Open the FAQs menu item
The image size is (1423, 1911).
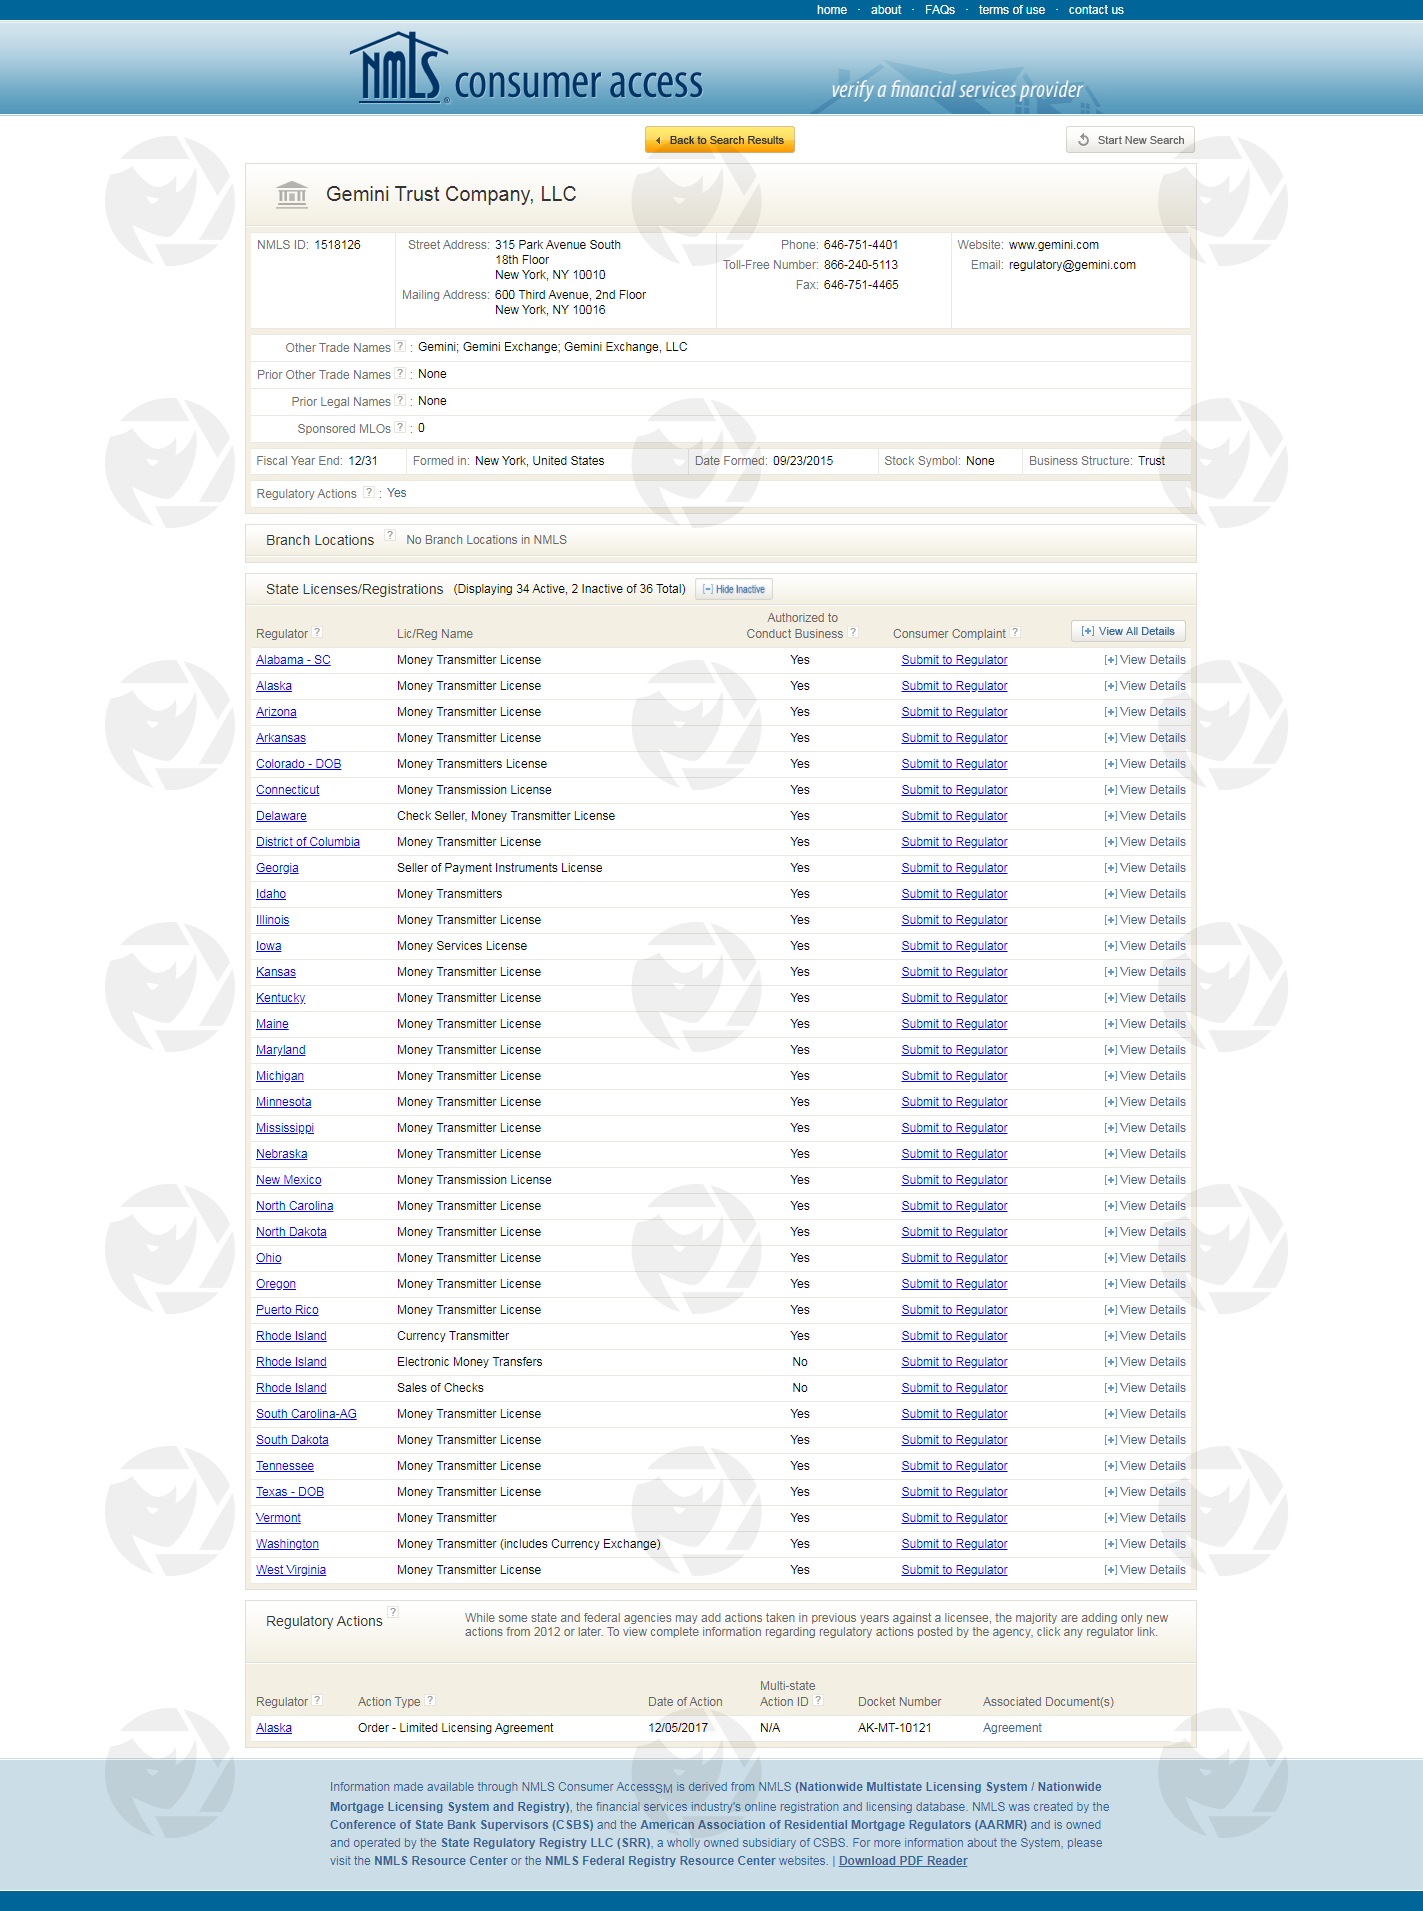(x=939, y=10)
